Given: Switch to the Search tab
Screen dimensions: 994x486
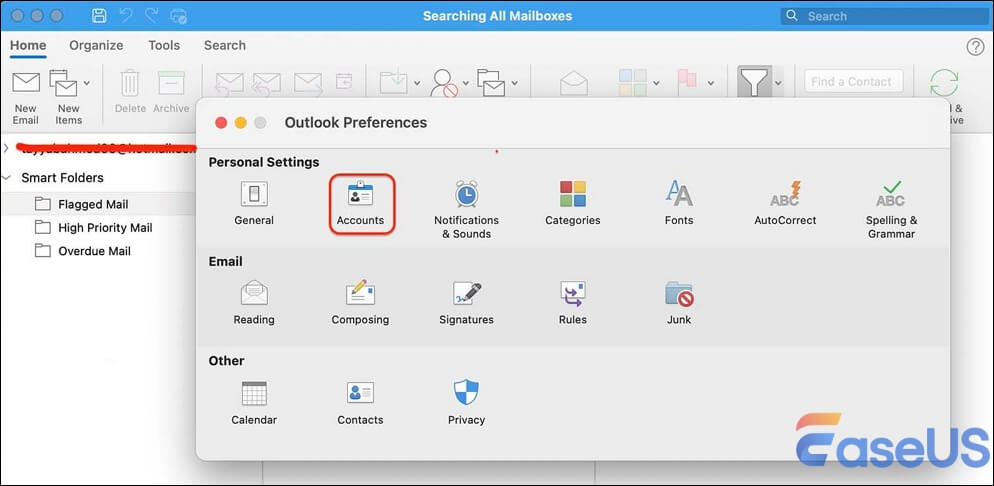Looking at the screenshot, I should click(x=224, y=46).
